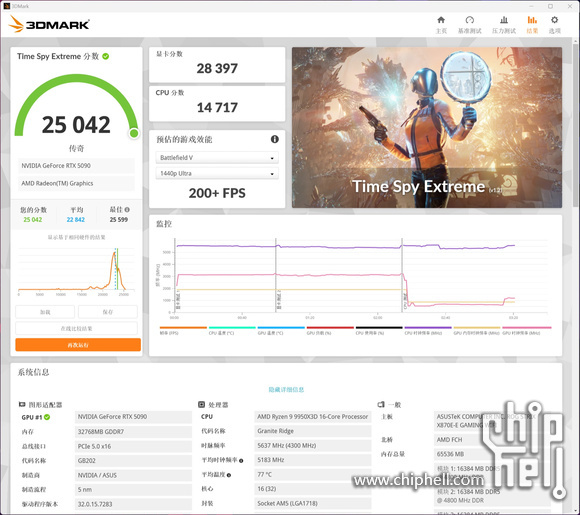Click the NVIDIA GeForce RTX 5090 field under score
580x515 pixels.
[x=76, y=166]
